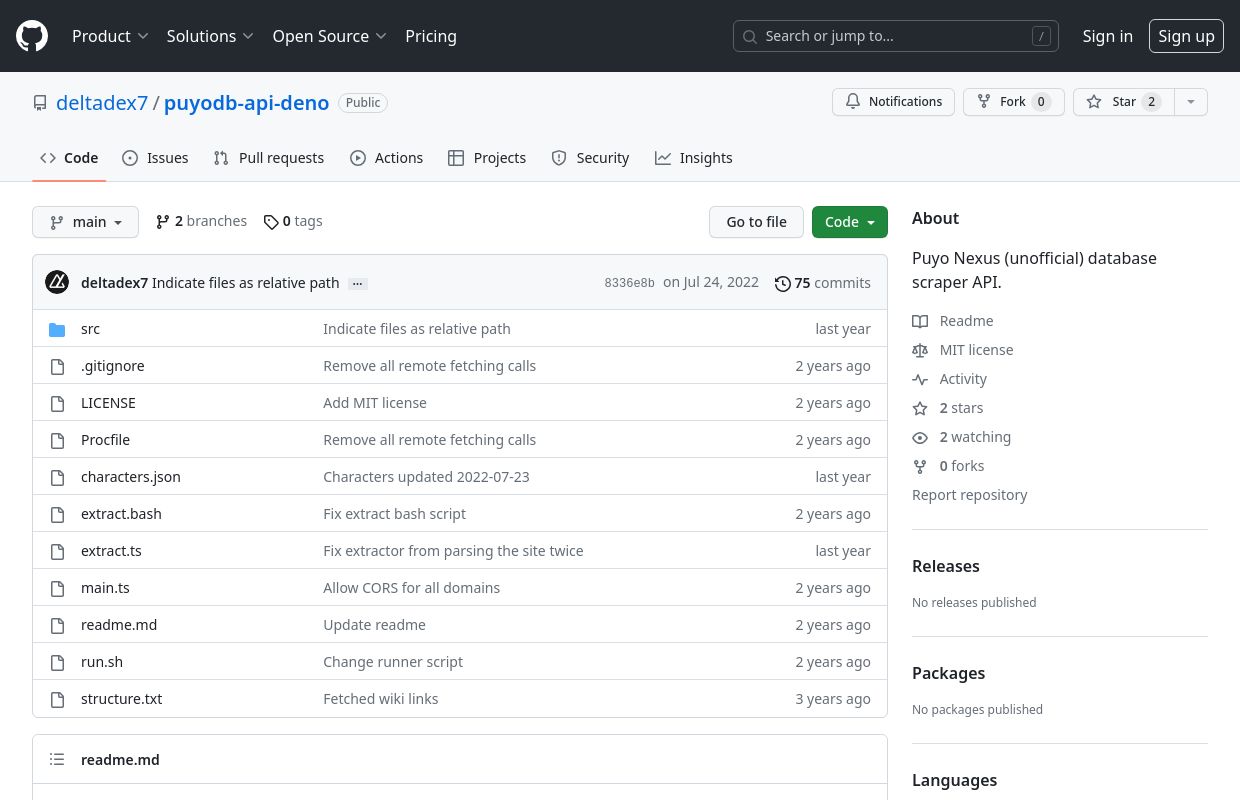This screenshot has height=800, width=1240.
Task: Switch to the Insights tab
Action: click(x=694, y=158)
